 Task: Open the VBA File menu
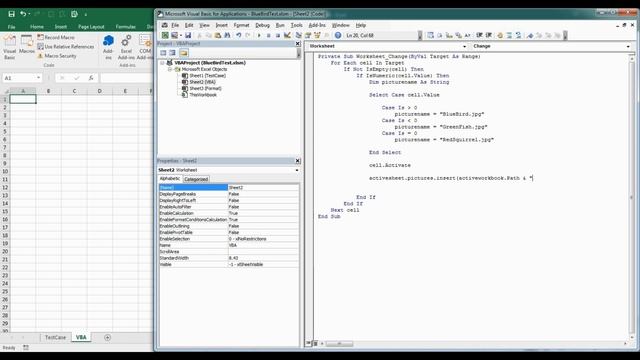(175, 25)
